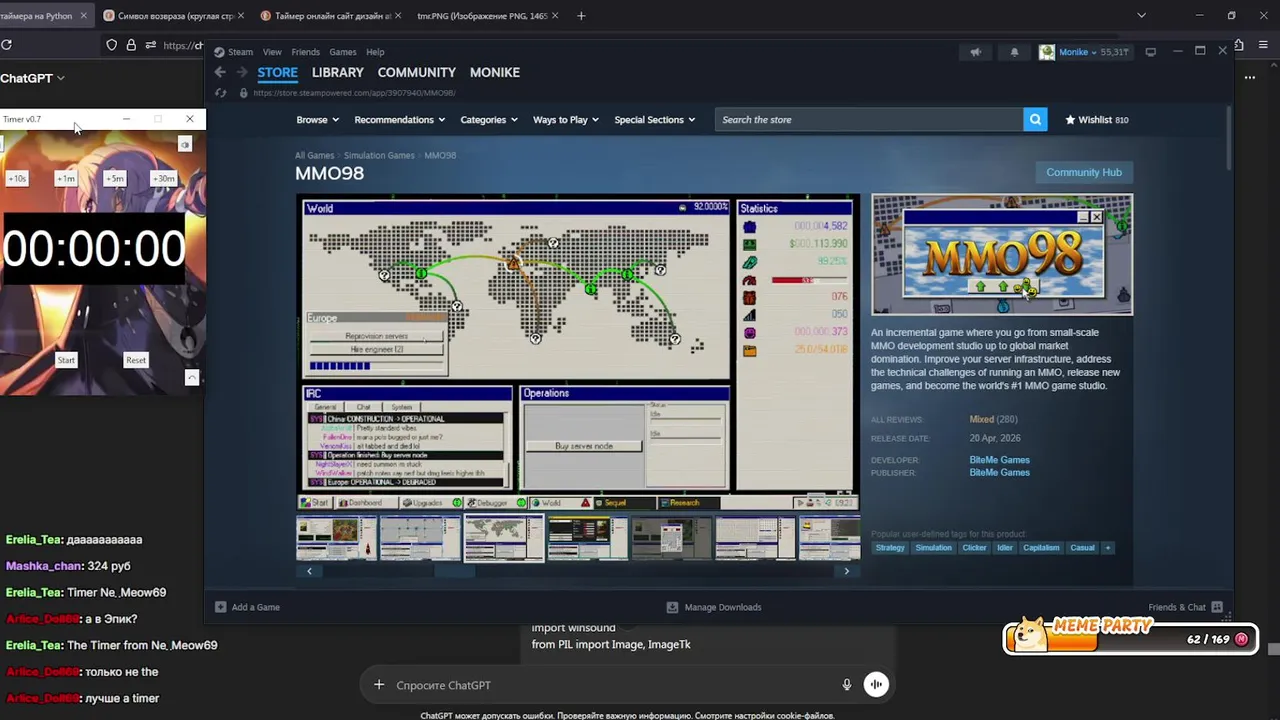Open the ChatGPT model selector dropdown
Screen dimensions: 1280x720
tap(33, 78)
